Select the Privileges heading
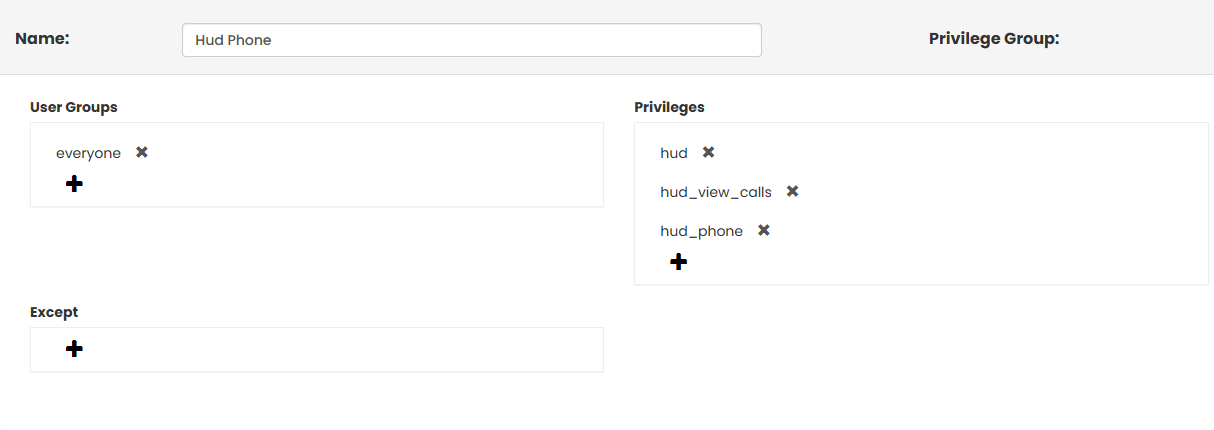Viewport: 1214px width, 430px height. [x=669, y=107]
